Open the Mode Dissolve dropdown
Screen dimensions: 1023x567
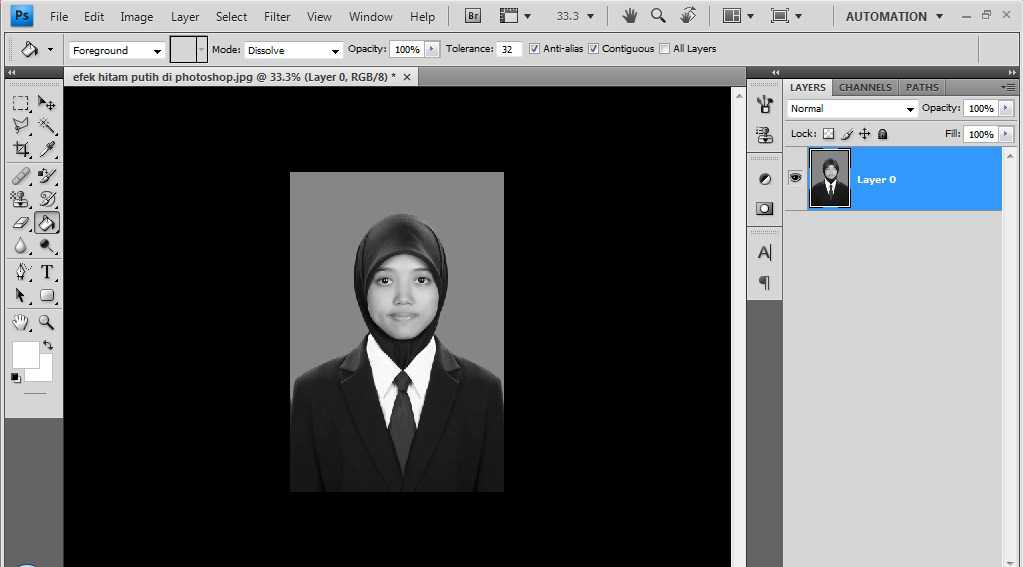click(293, 50)
